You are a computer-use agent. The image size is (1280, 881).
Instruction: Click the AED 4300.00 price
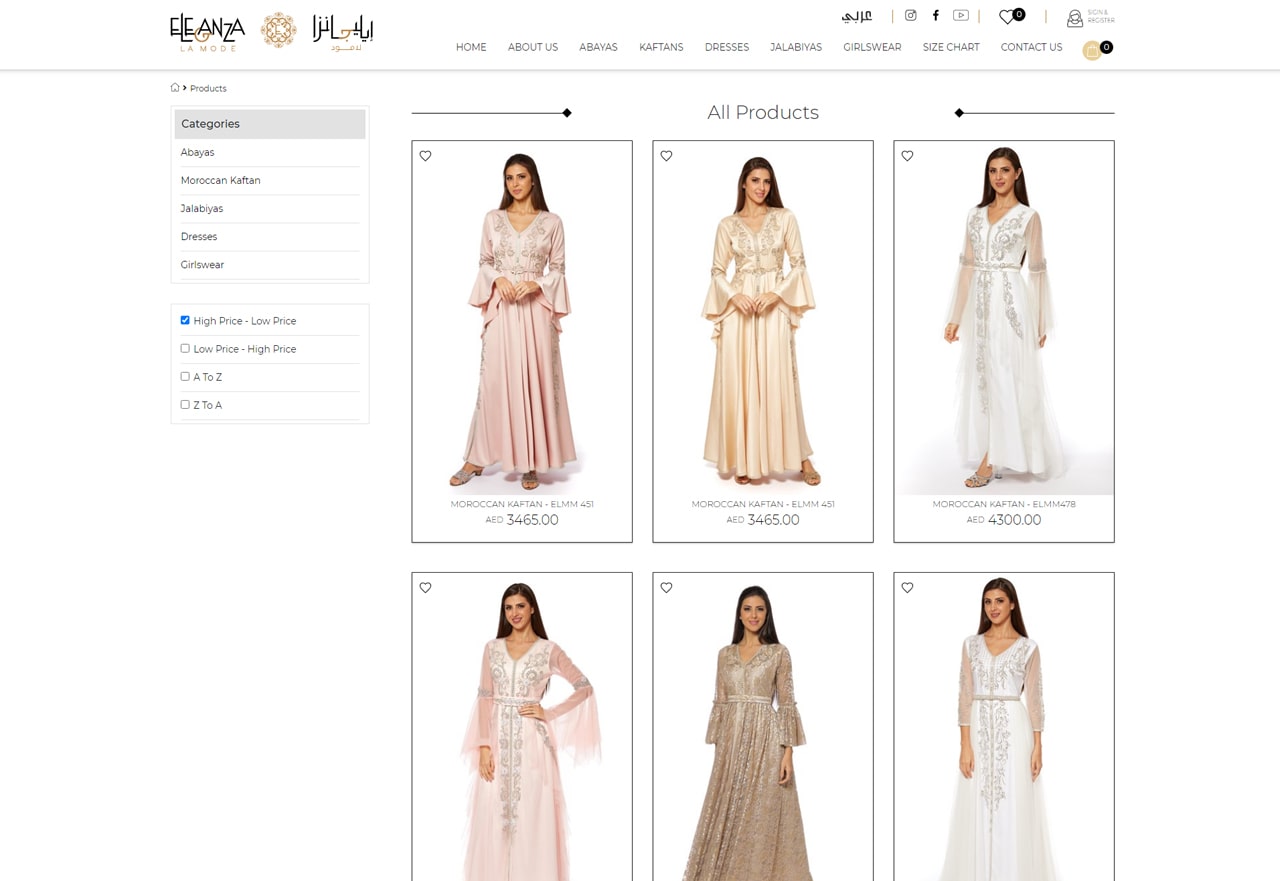pos(1004,520)
